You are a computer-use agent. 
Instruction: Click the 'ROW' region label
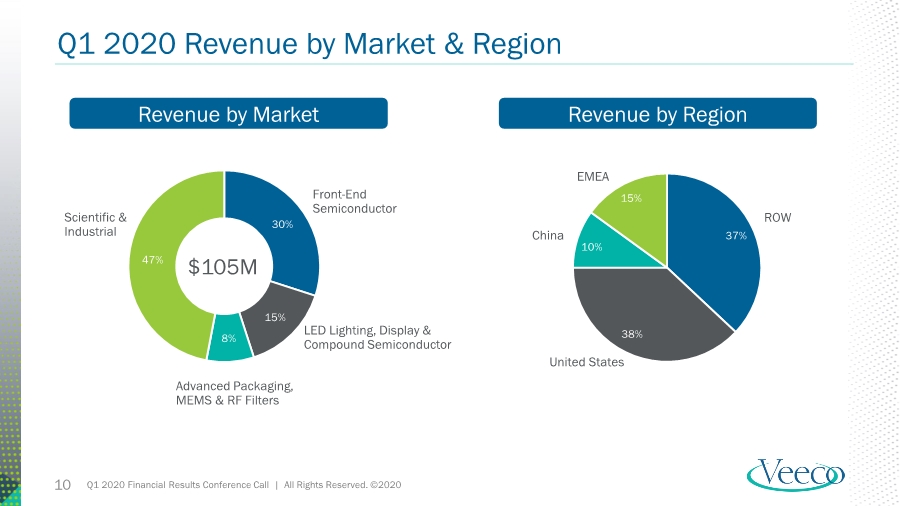point(777,217)
